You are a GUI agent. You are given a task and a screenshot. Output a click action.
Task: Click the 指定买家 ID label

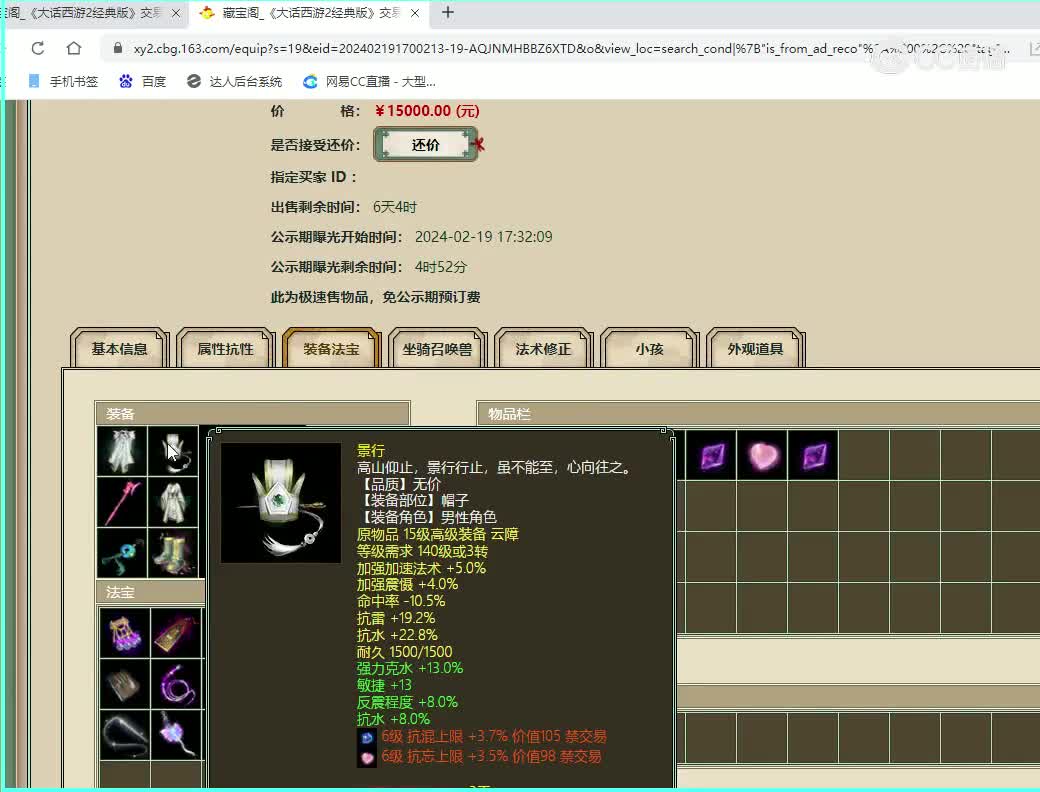click(314, 177)
